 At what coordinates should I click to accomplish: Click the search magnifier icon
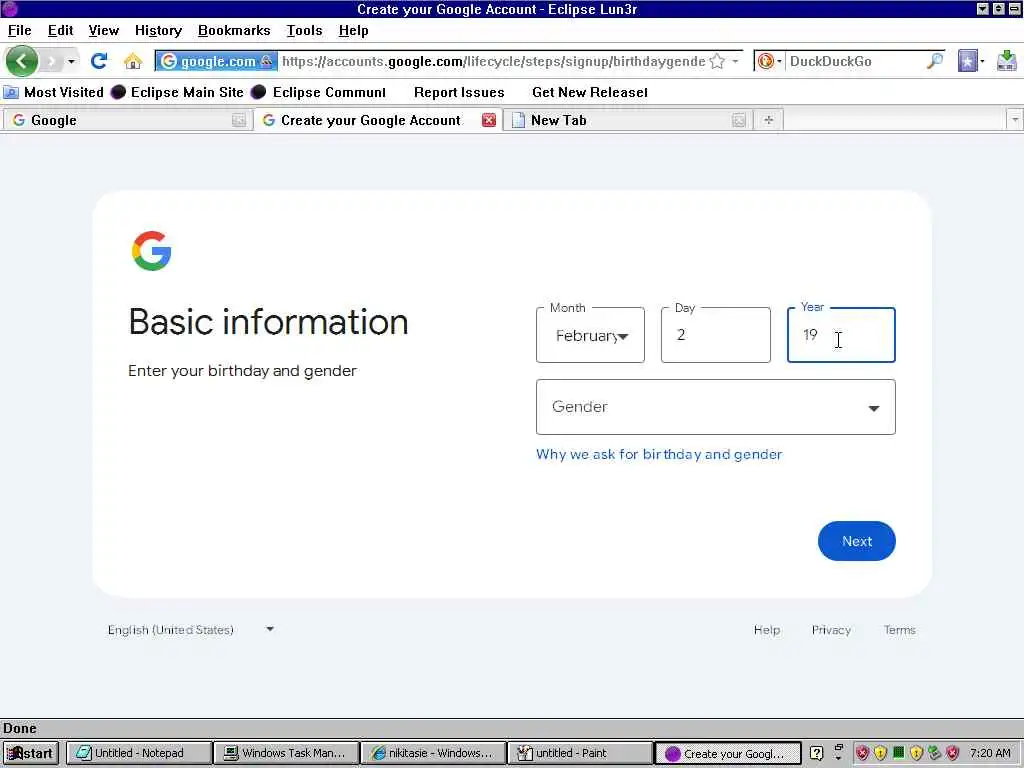(935, 61)
